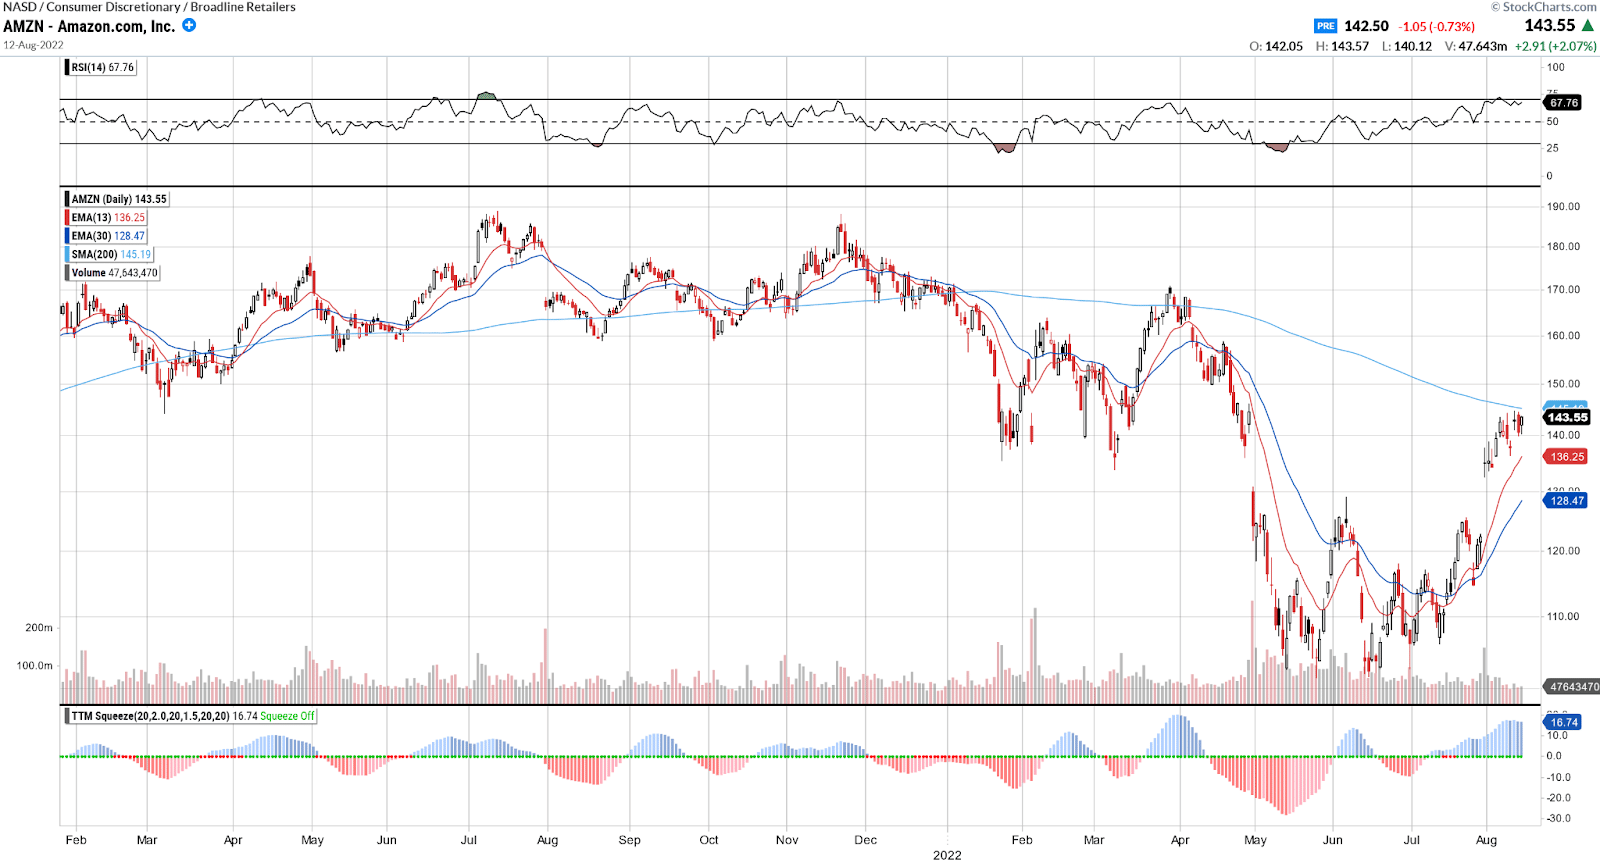
Task: Click the green Squeeze Off status text
Action: point(287,716)
